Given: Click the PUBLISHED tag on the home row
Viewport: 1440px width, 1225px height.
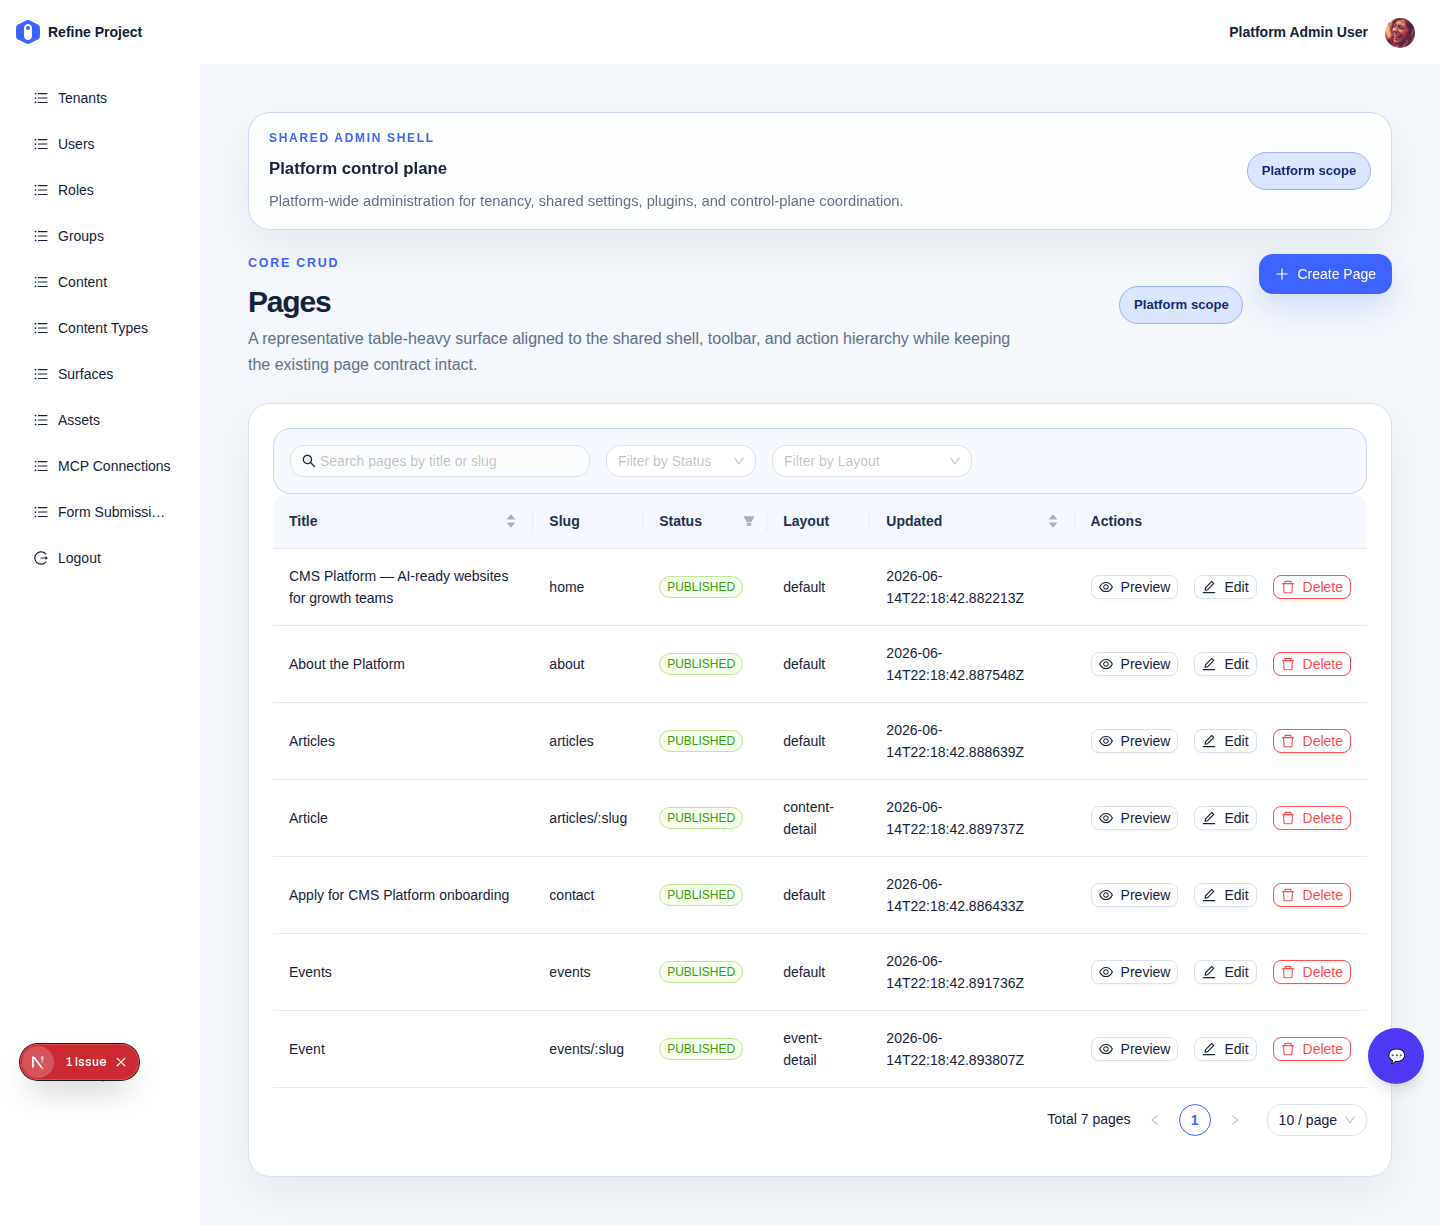Looking at the screenshot, I should pos(701,587).
